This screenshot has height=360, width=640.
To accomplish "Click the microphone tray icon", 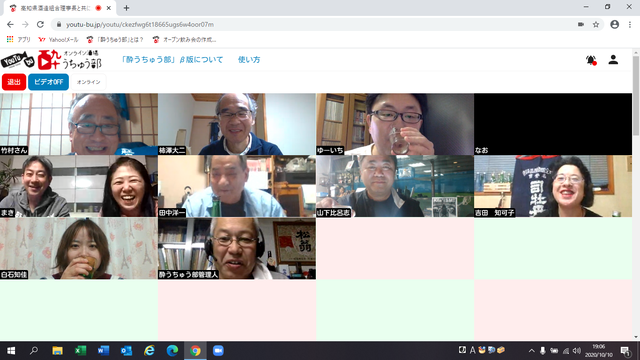I will pyautogui.click(x=543, y=351).
